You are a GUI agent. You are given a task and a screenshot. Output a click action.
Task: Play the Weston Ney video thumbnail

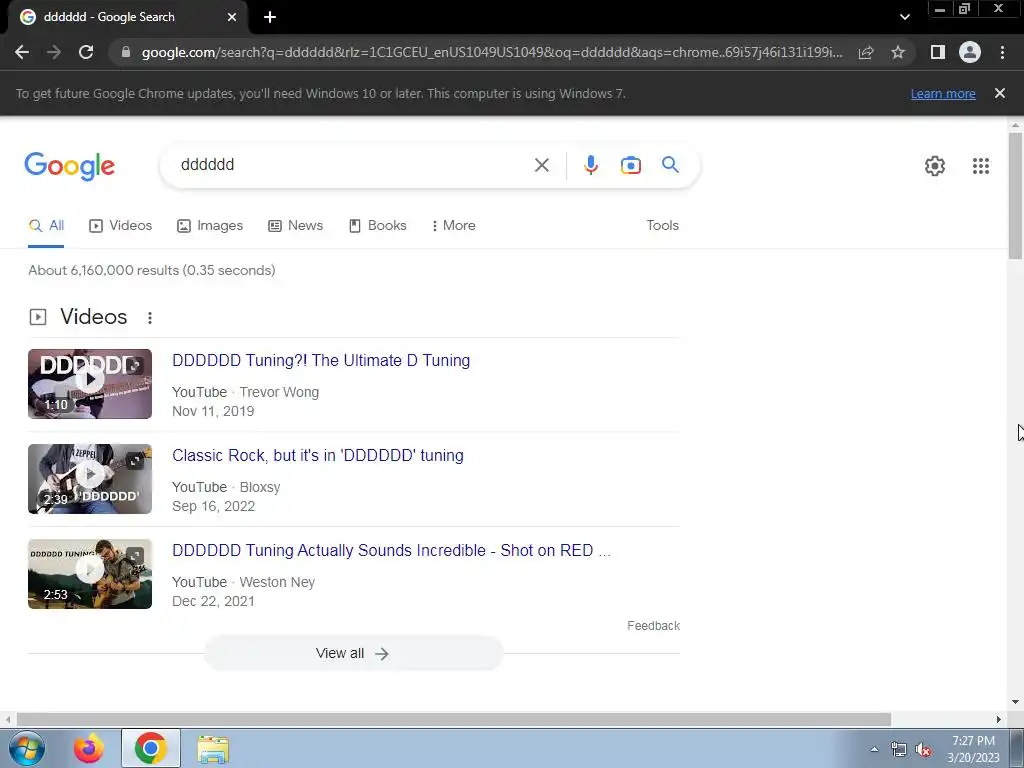[90, 574]
